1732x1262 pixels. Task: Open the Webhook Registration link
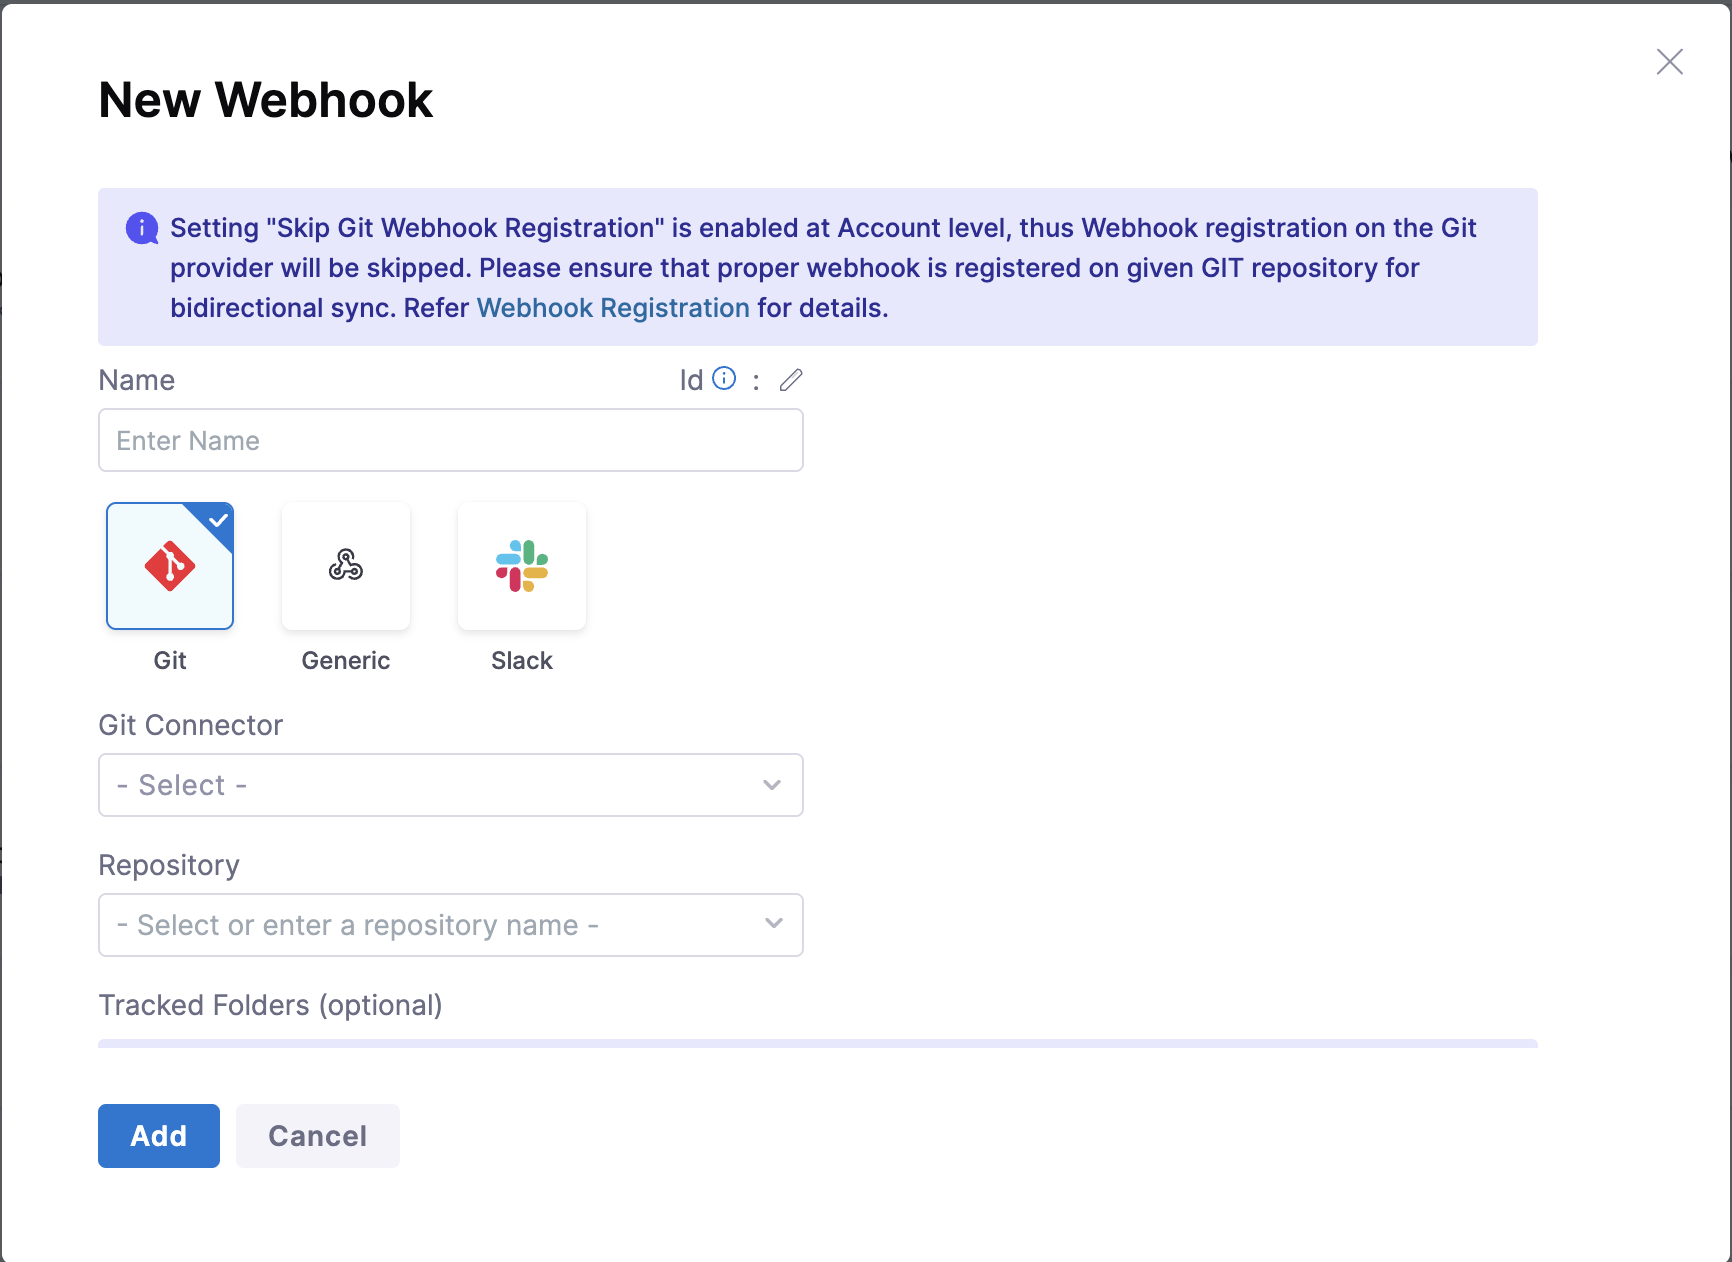click(x=612, y=307)
